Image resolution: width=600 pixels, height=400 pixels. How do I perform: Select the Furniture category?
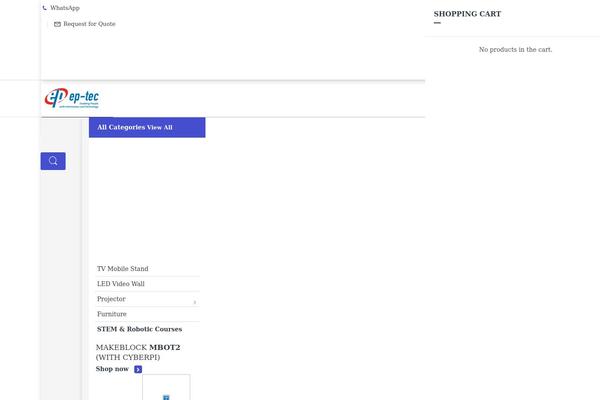tap(111, 314)
